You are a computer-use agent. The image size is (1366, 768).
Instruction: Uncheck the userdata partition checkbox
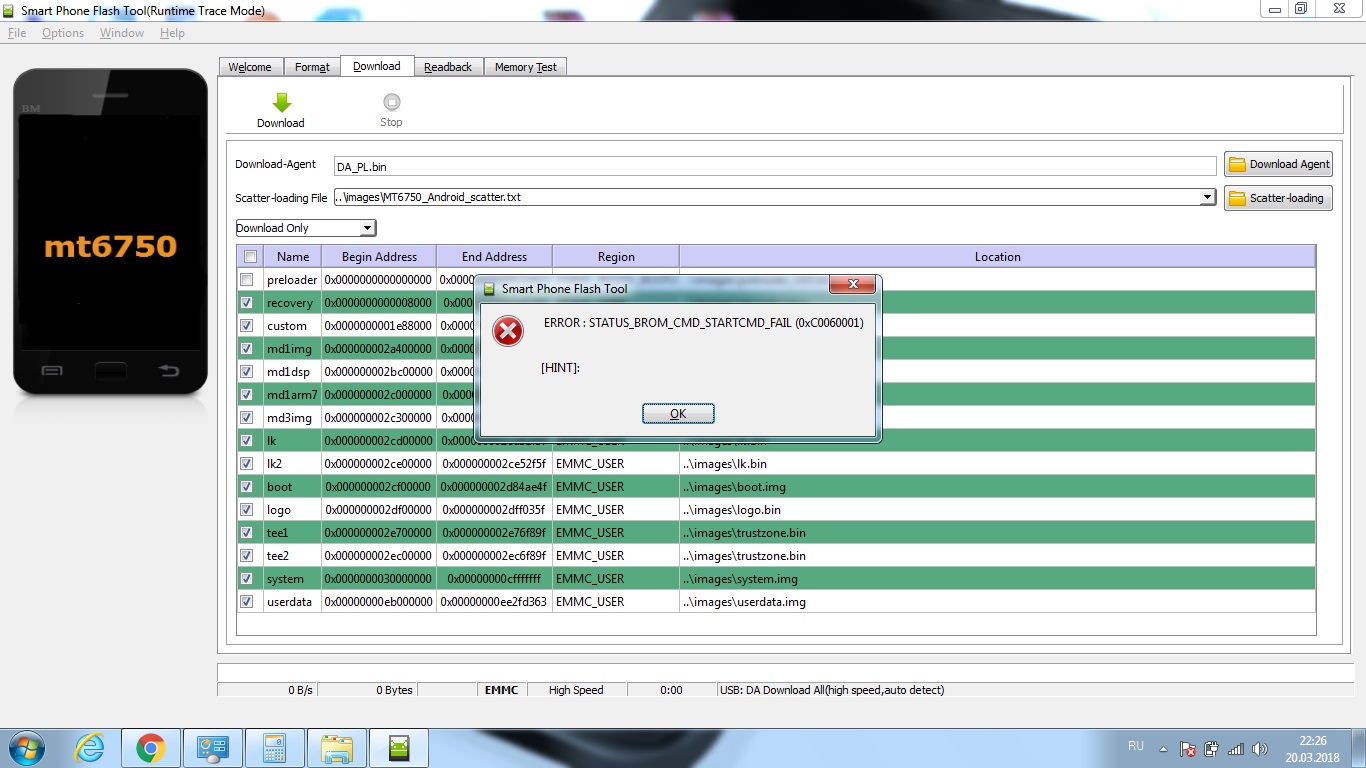click(247, 602)
